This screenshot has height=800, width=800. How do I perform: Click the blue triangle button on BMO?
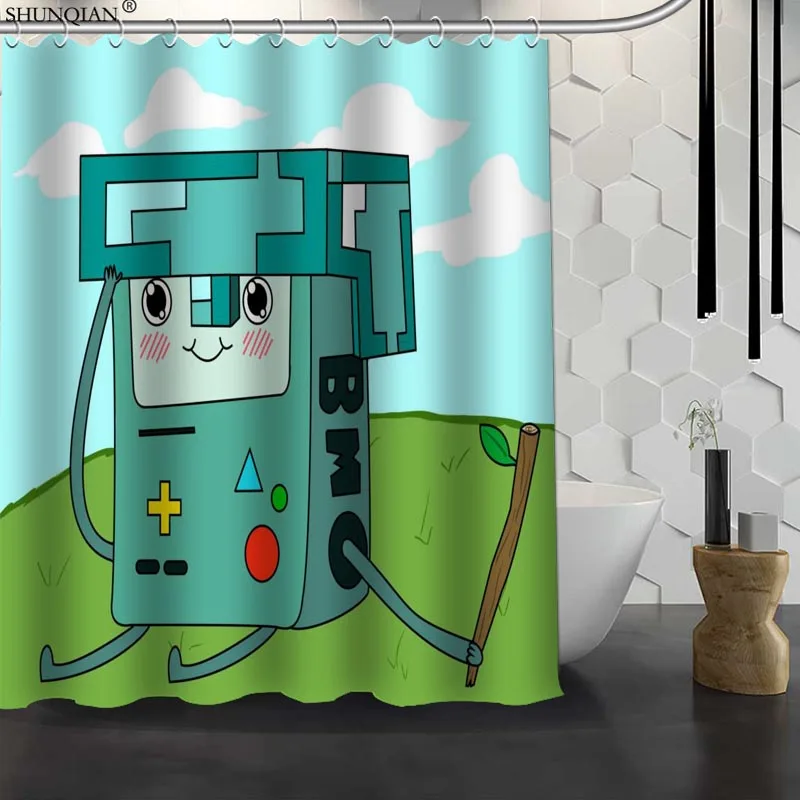tap(248, 470)
